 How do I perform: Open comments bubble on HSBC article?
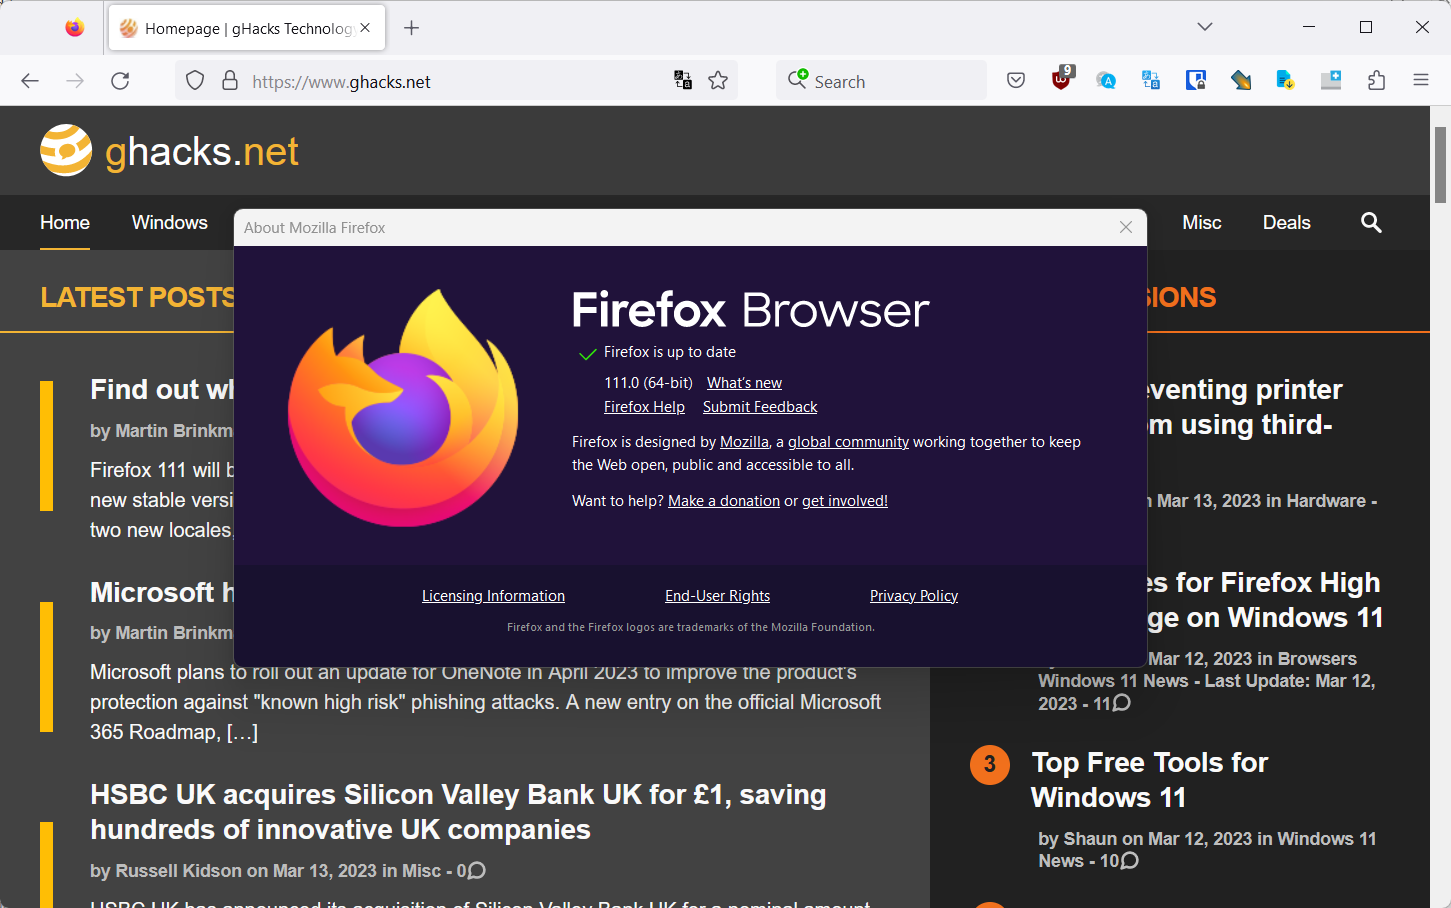pyautogui.click(x=477, y=871)
